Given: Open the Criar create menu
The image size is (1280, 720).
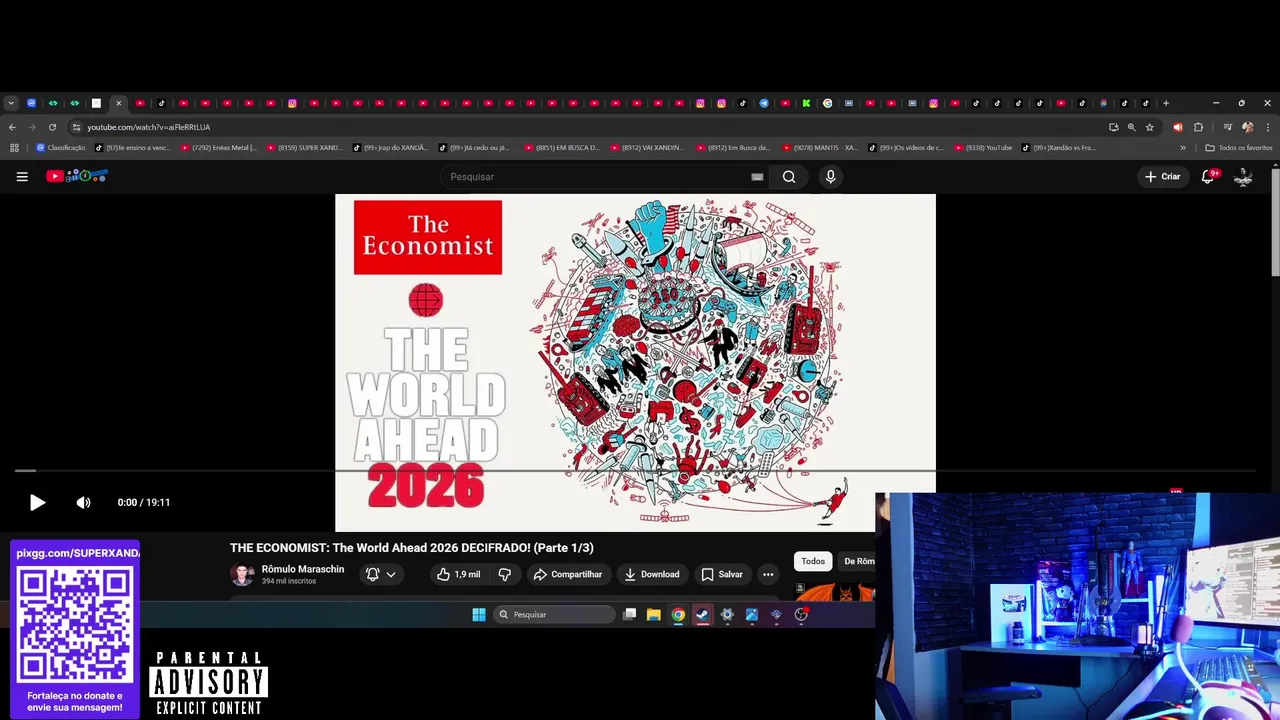Looking at the screenshot, I should [1162, 176].
